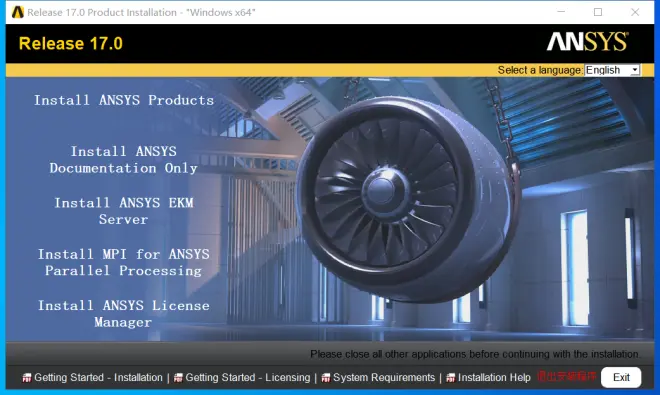This screenshot has height=395, width=660.
Task: Select Install MPI for ANSYS Parallel Processing
Action: coord(123,262)
